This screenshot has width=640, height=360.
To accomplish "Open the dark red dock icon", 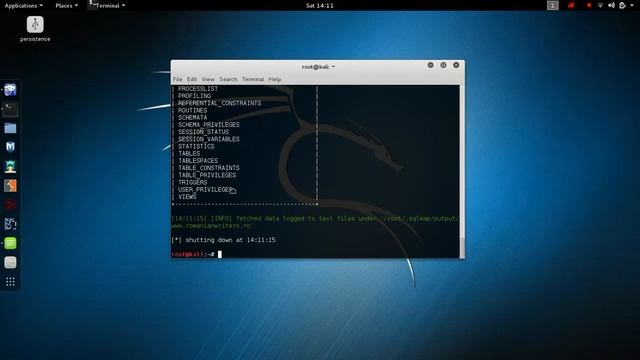I will tap(10, 205).
